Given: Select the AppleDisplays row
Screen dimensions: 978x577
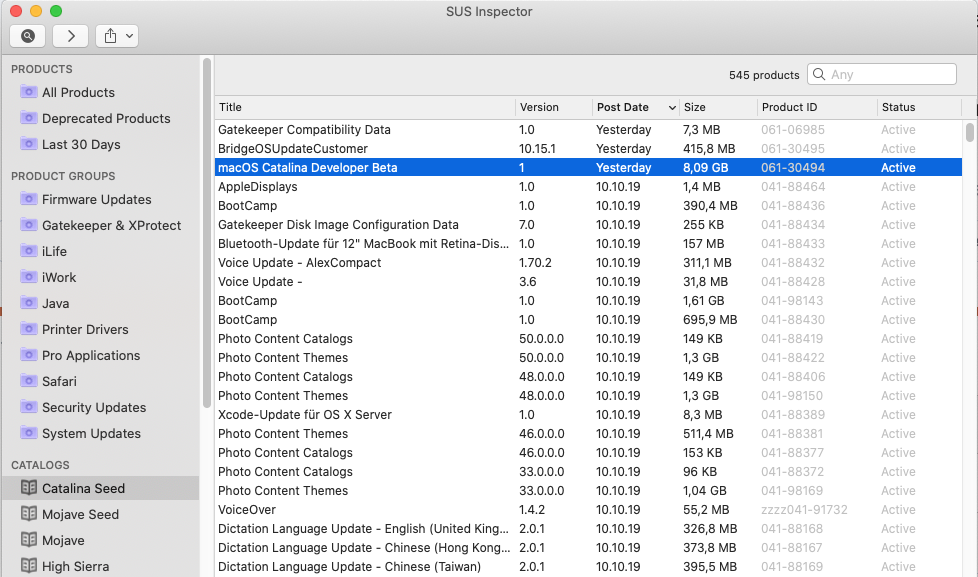Looking at the screenshot, I should tap(588, 187).
